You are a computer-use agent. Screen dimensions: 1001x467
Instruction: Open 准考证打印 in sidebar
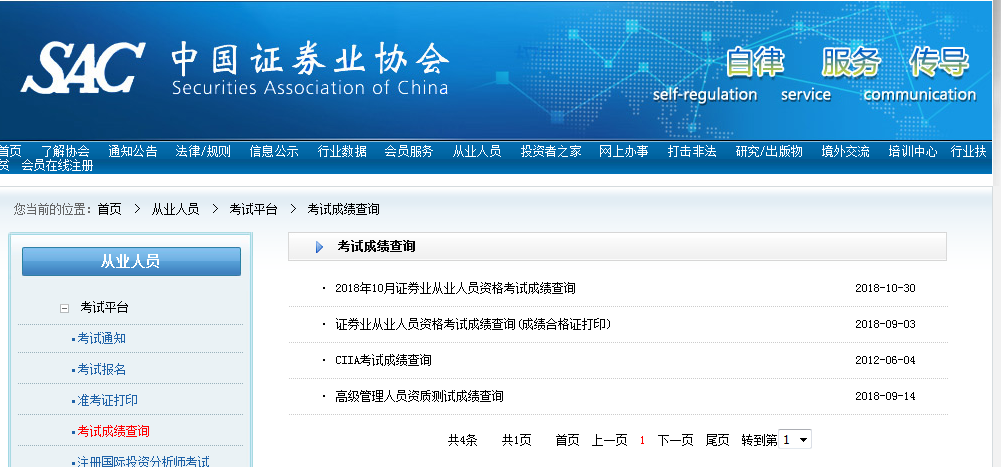click(x=107, y=401)
